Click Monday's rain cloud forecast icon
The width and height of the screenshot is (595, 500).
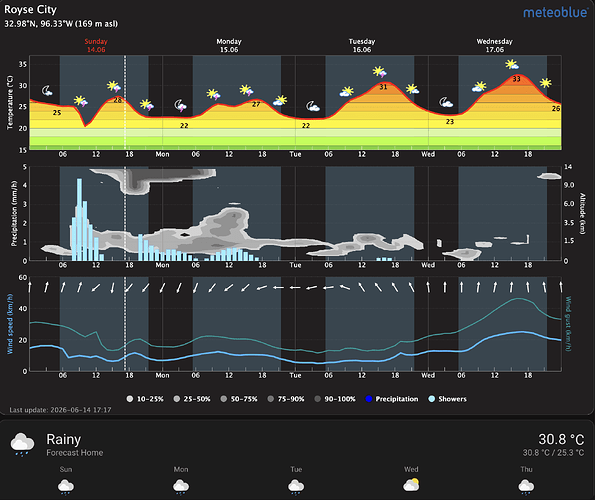click(x=181, y=487)
